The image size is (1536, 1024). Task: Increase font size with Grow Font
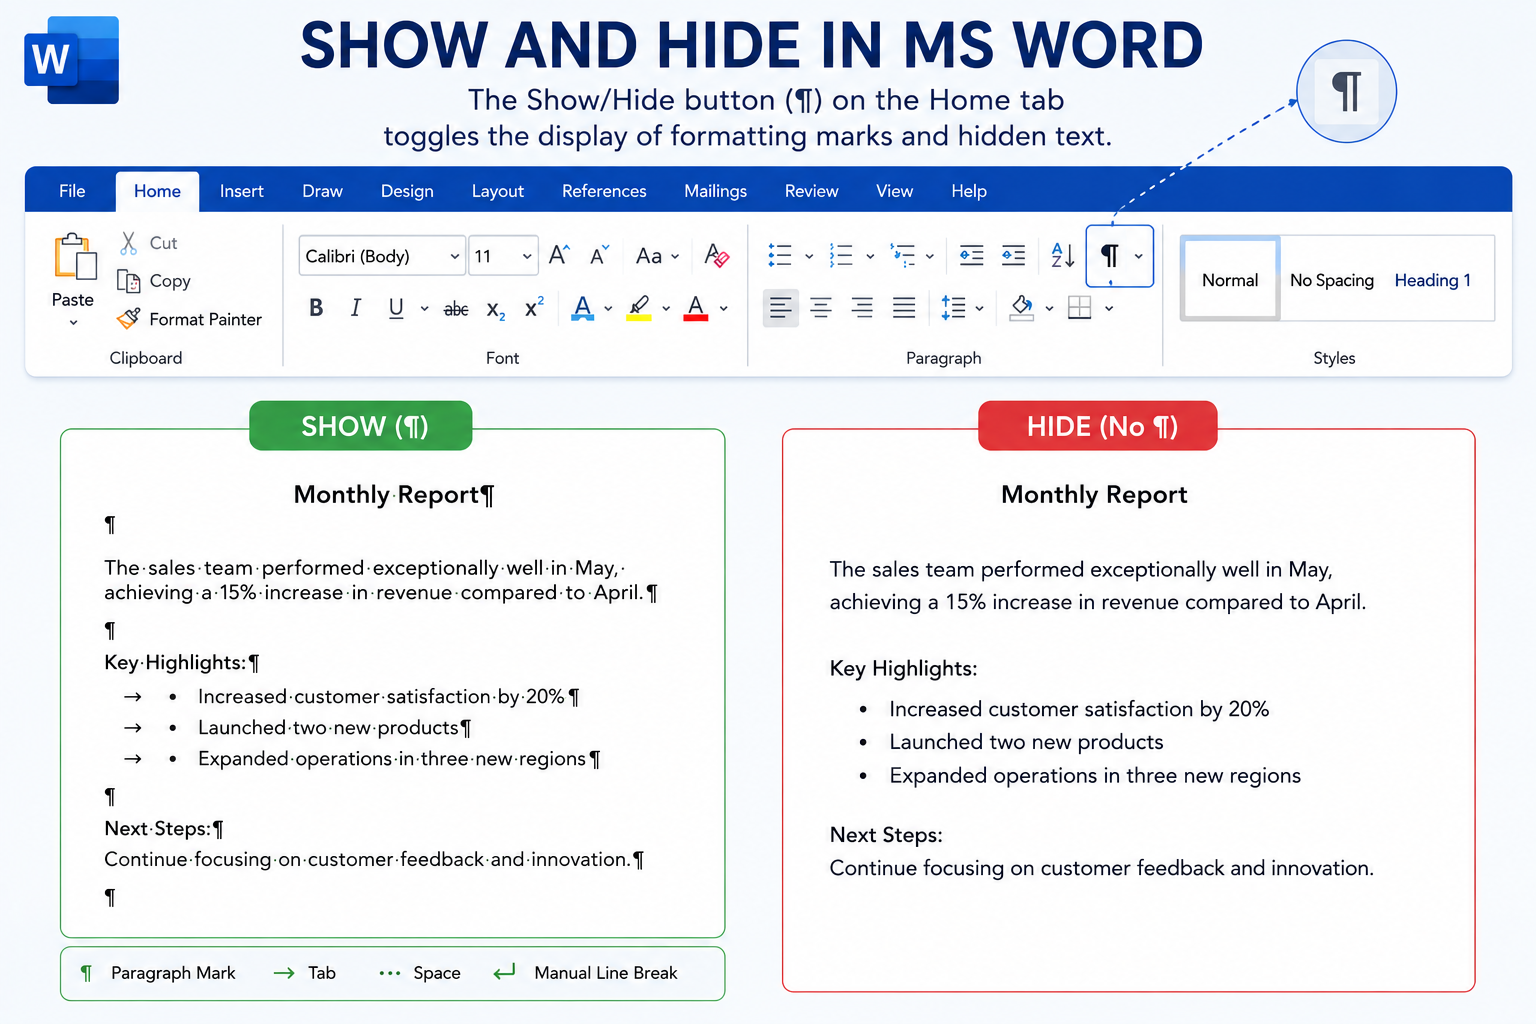tap(559, 255)
